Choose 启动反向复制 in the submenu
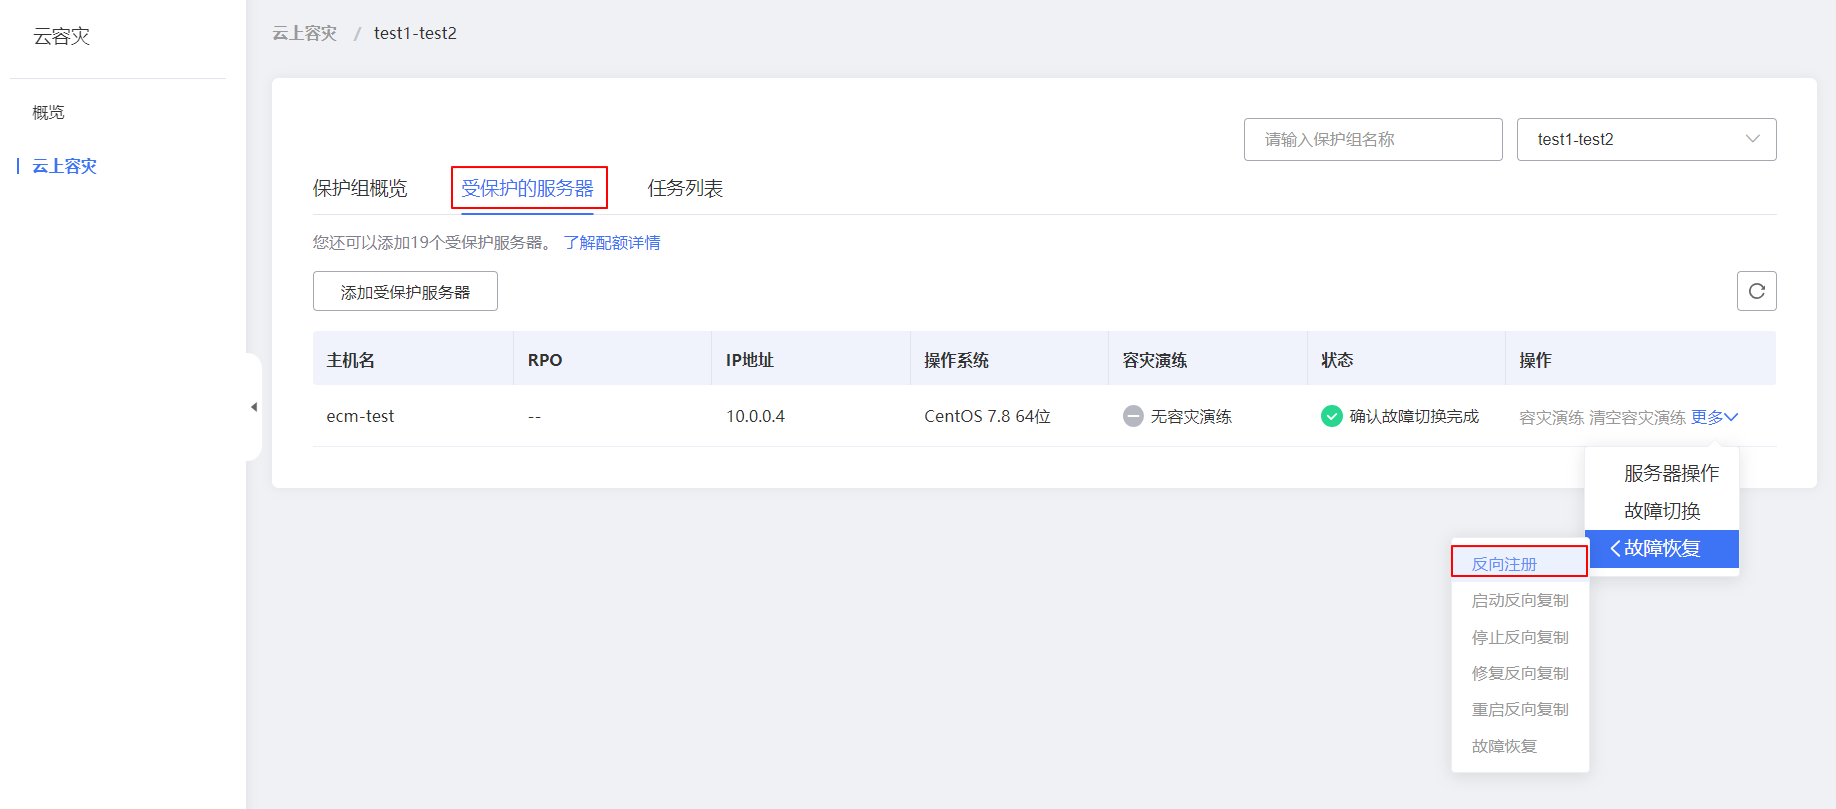The image size is (1836, 809). click(x=1520, y=600)
